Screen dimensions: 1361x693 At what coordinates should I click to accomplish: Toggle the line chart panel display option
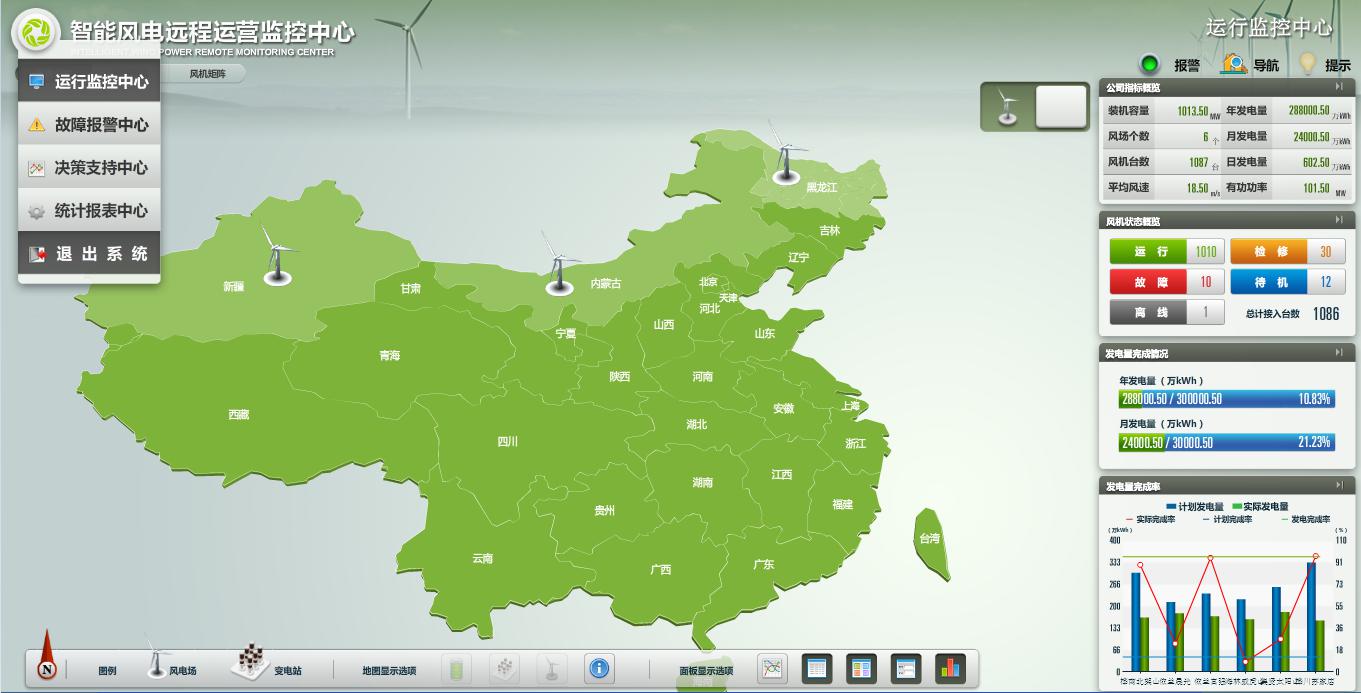coord(772,668)
